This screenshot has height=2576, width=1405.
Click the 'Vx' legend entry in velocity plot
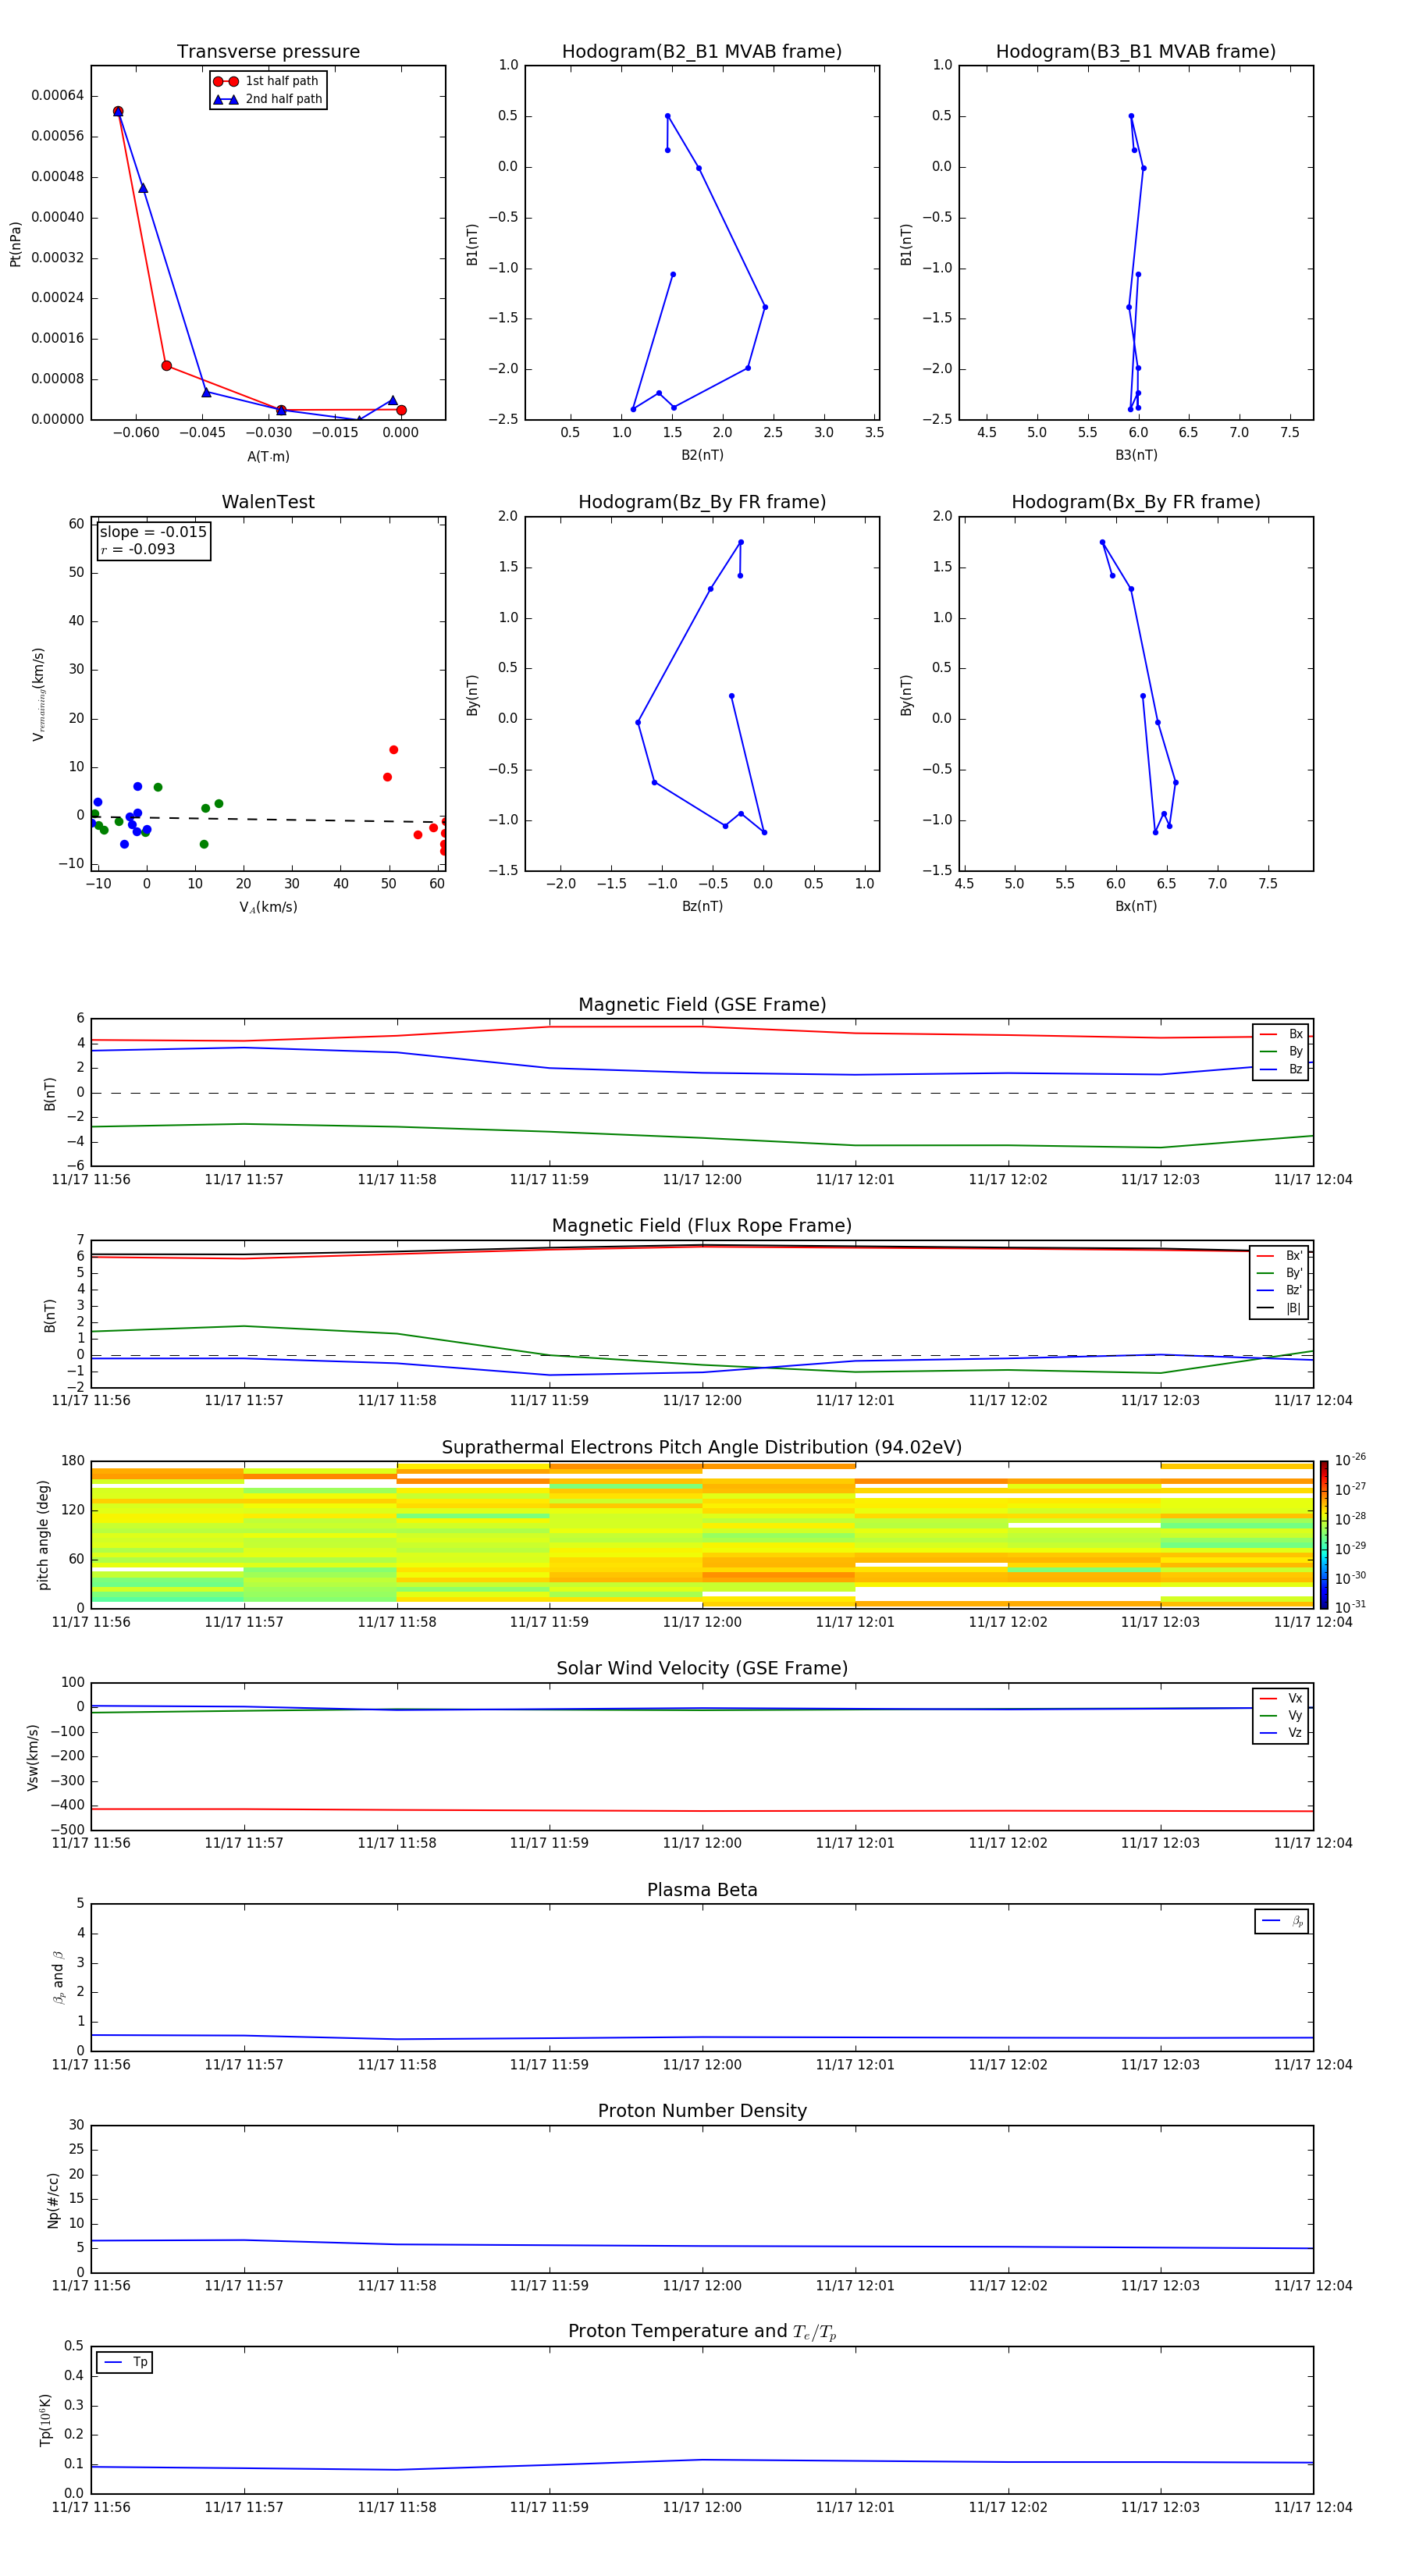pyautogui.click(x=1281, y=1698)
